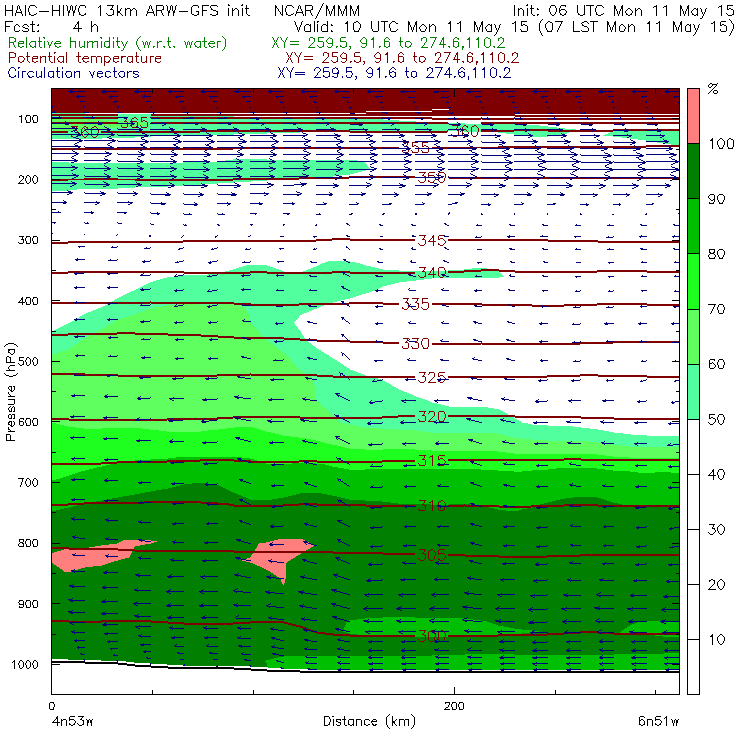Click the pink above-100% colorbar segment
740x740 pixels.
pos(693,116)
